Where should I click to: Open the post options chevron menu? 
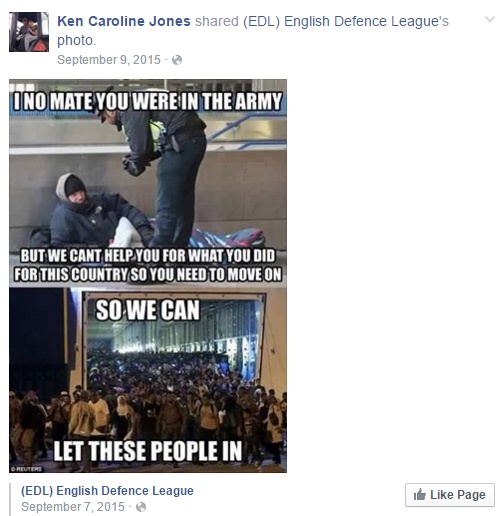click(489, 19)
